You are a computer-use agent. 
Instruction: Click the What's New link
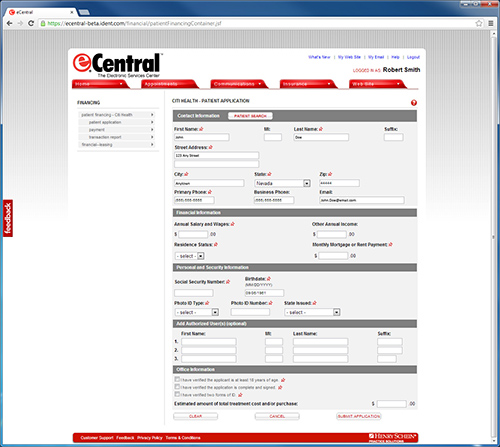pos(319,57)
